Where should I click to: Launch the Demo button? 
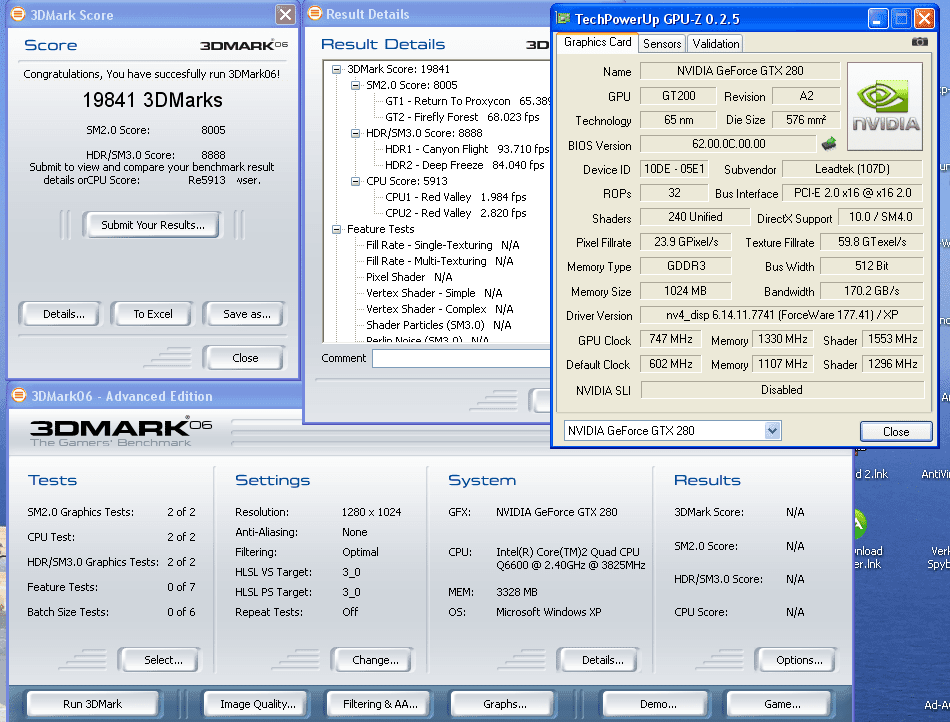(x=658, y=704)
